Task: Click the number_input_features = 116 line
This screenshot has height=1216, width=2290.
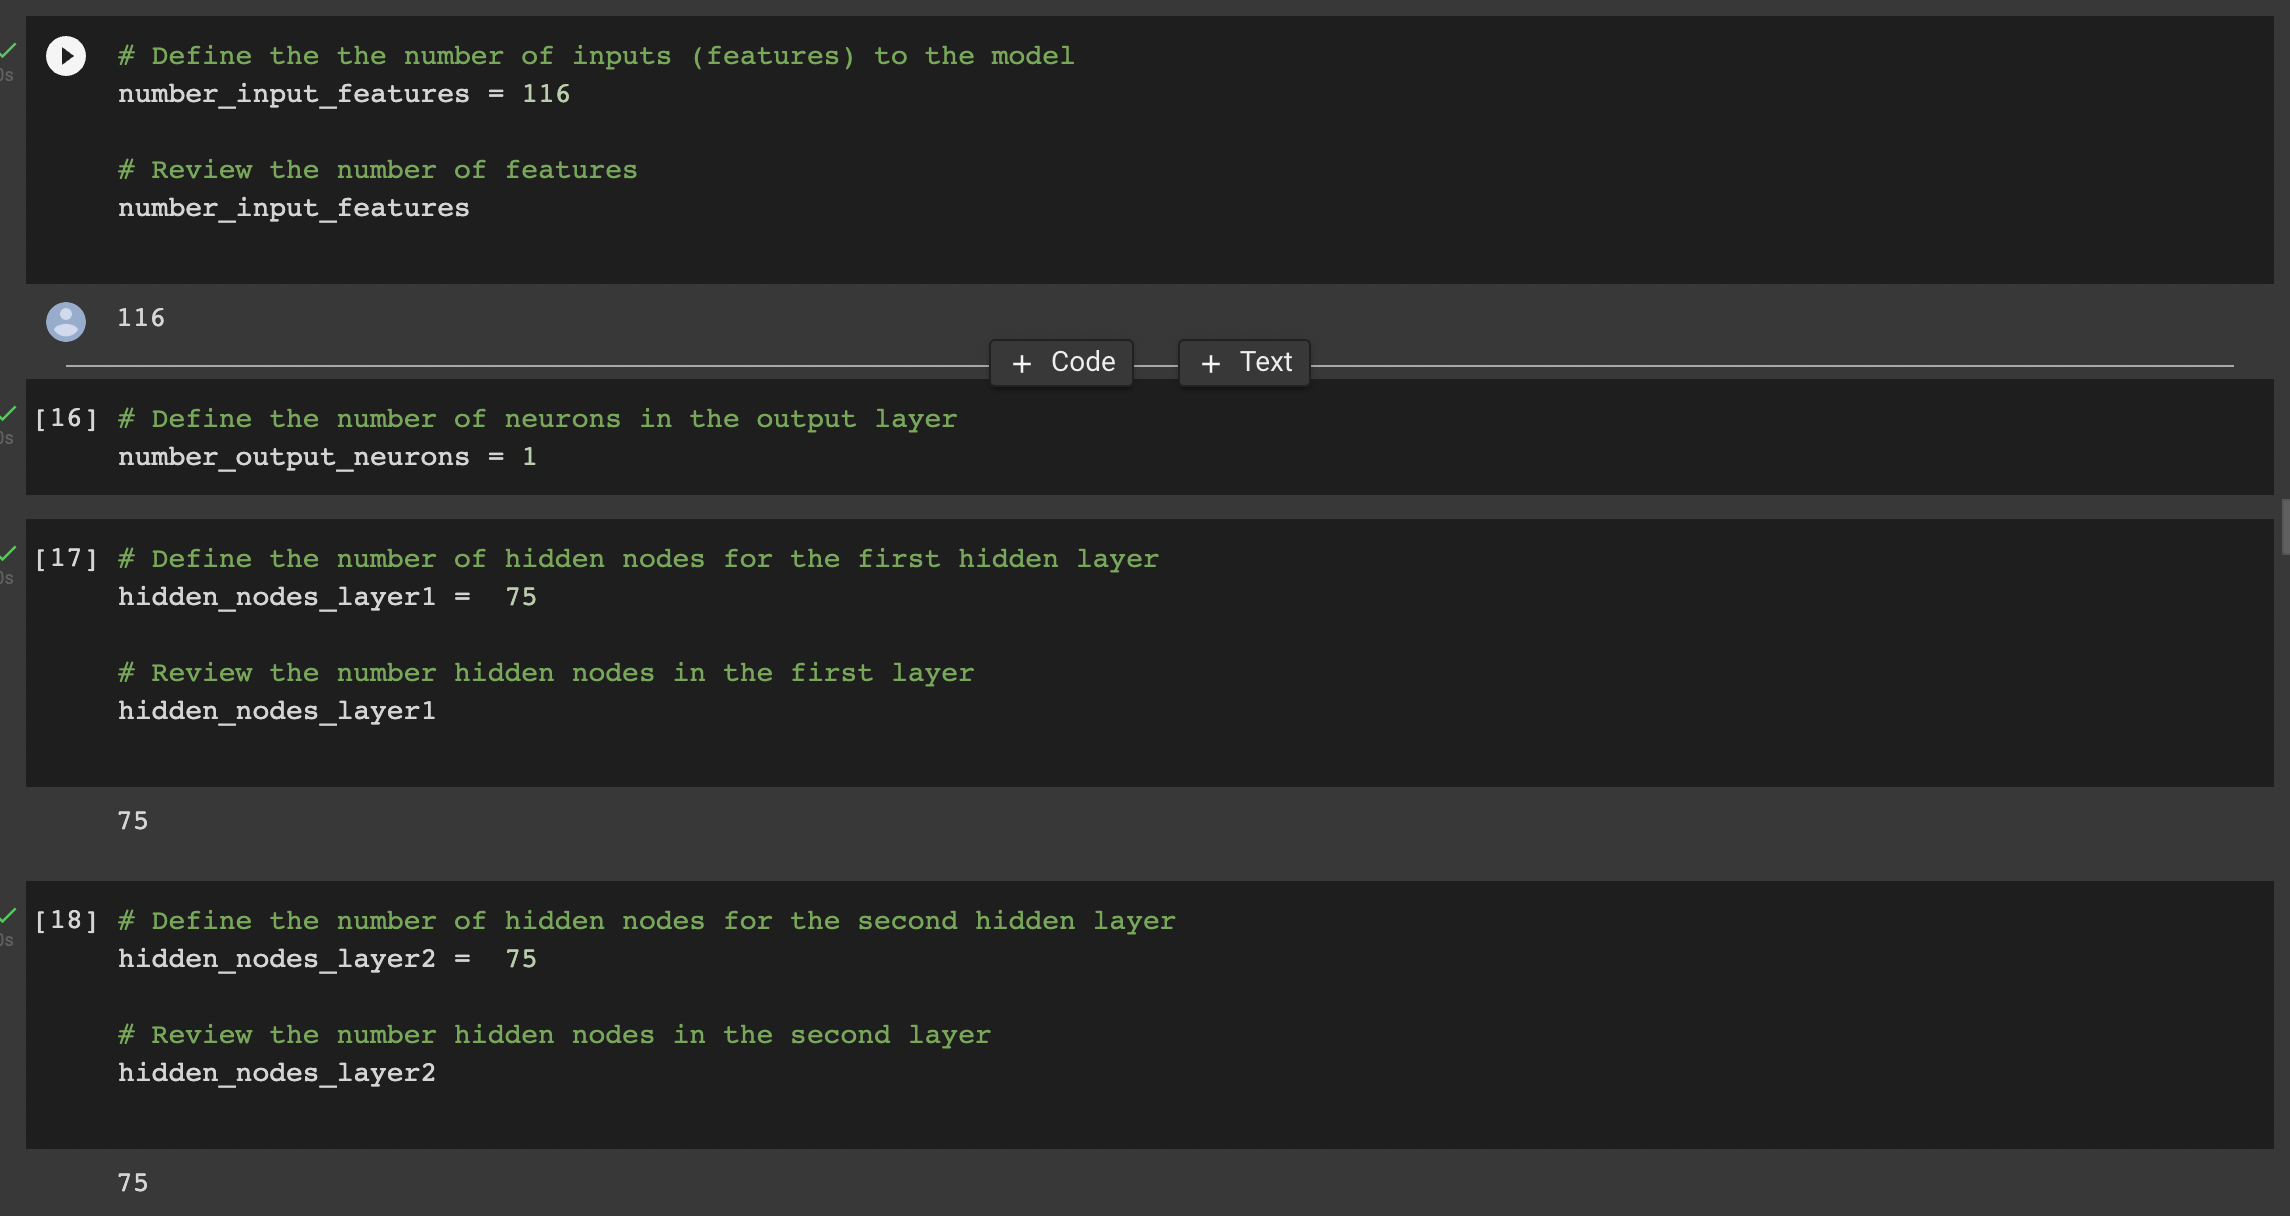Action: pyautogui.click(x=344, y=93)
